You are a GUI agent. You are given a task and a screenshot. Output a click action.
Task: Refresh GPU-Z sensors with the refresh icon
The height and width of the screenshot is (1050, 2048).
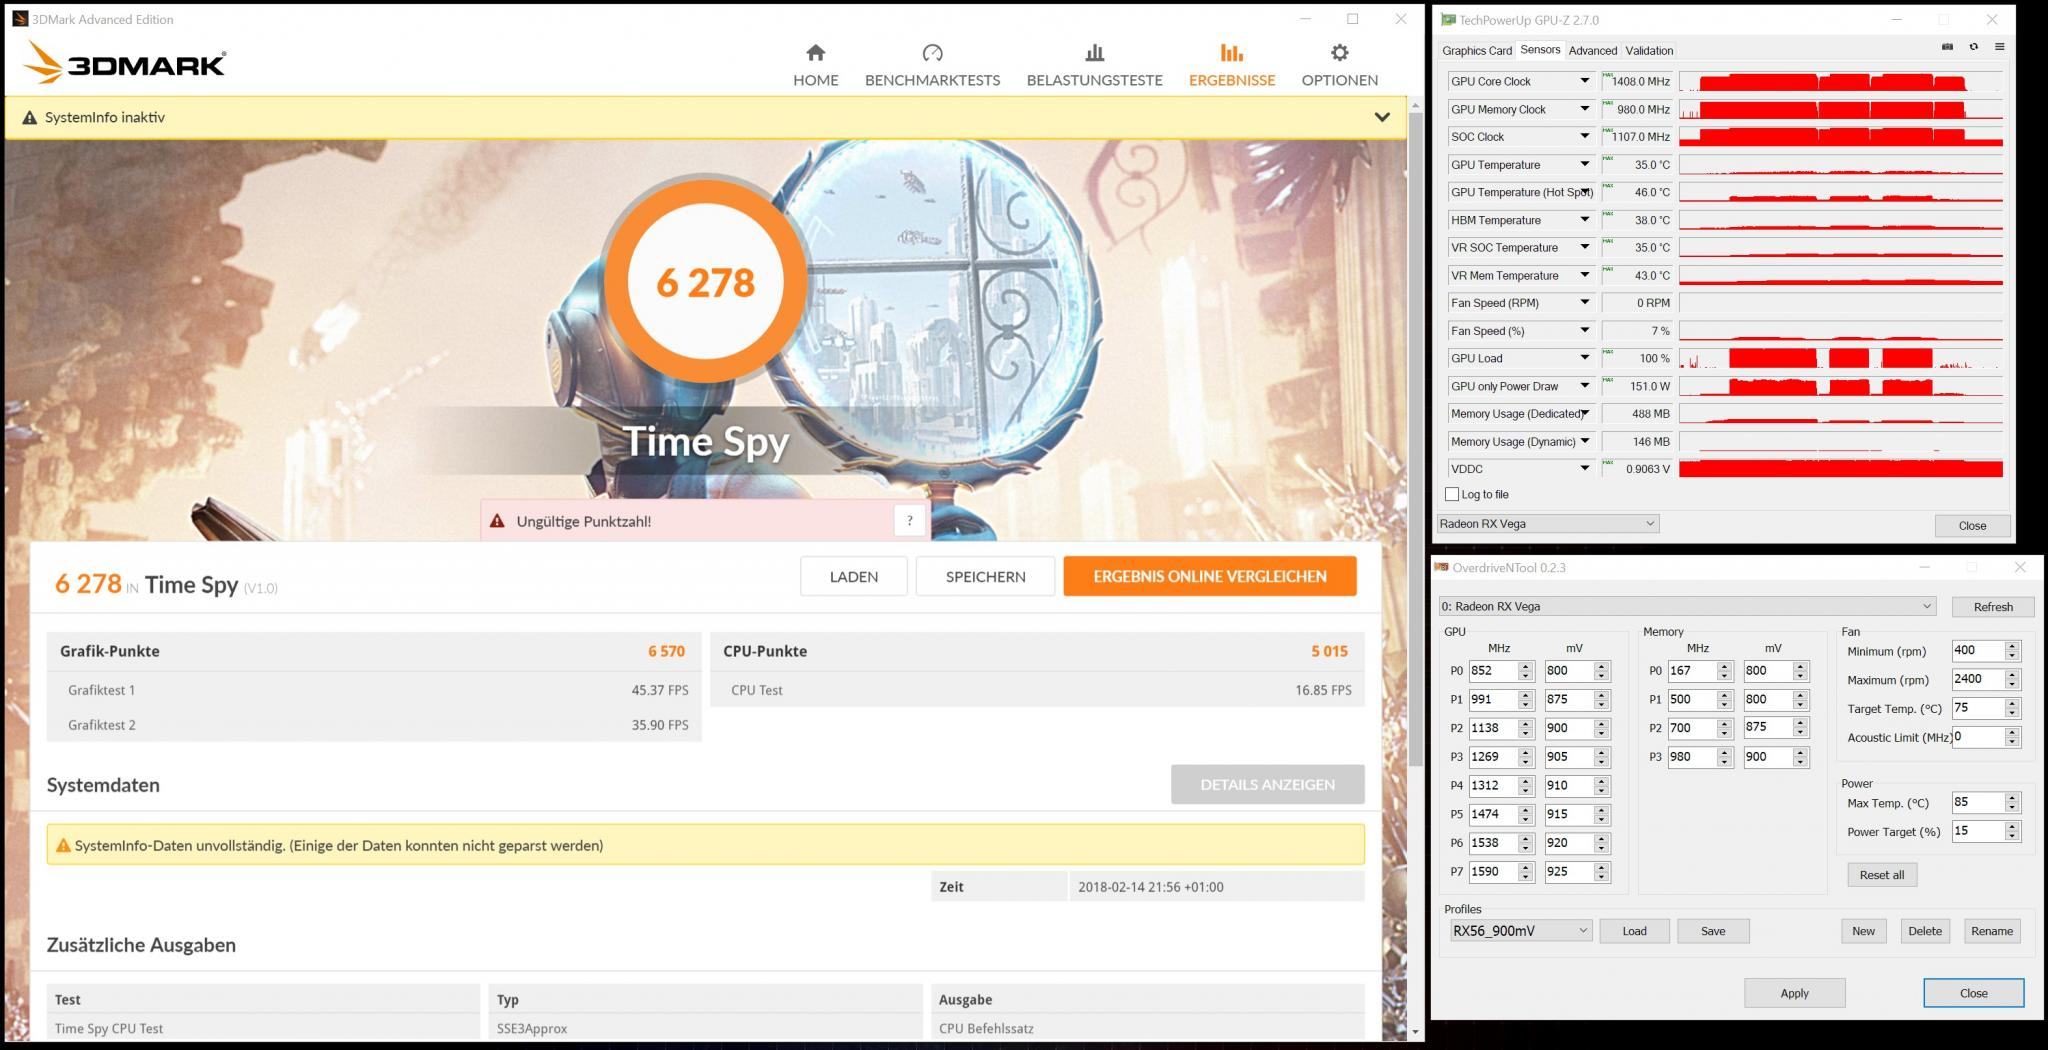[1973, 47]
